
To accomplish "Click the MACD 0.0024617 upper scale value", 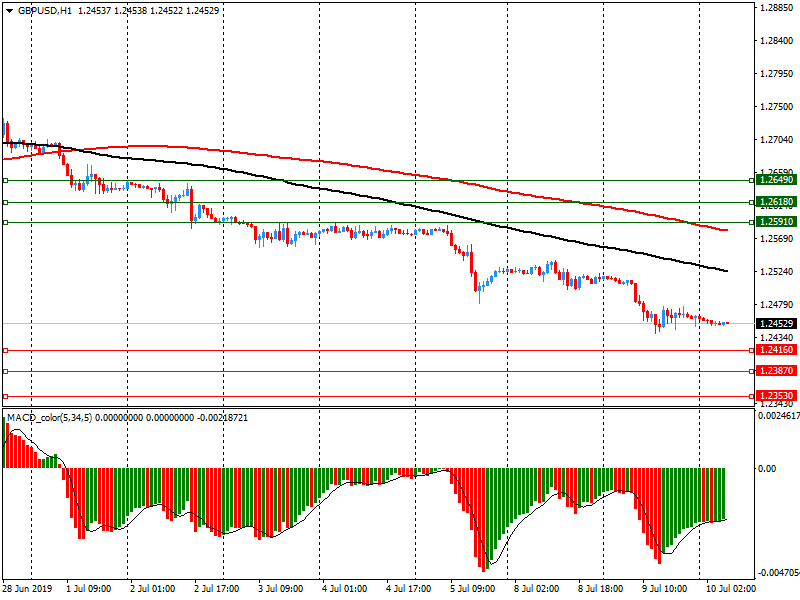I will point(779,416).
